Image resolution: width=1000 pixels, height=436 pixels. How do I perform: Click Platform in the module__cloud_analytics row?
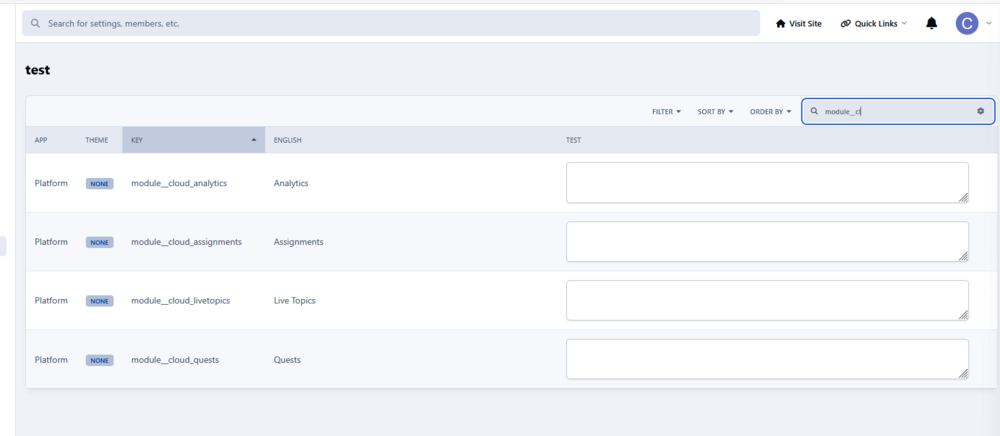click(51, 183)
